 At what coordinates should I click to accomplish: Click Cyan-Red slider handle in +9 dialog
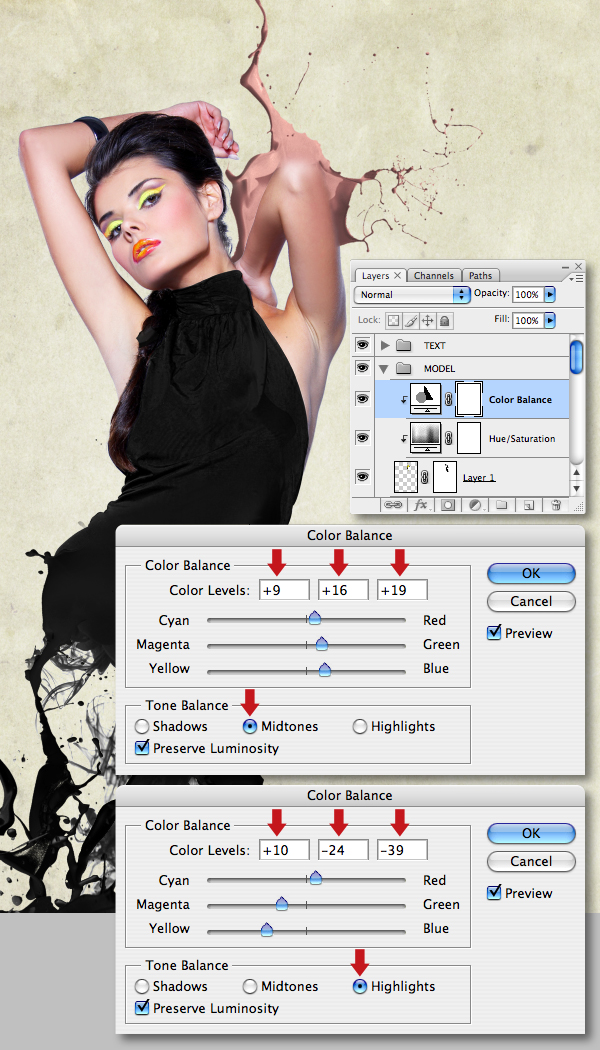click(313, 617)
